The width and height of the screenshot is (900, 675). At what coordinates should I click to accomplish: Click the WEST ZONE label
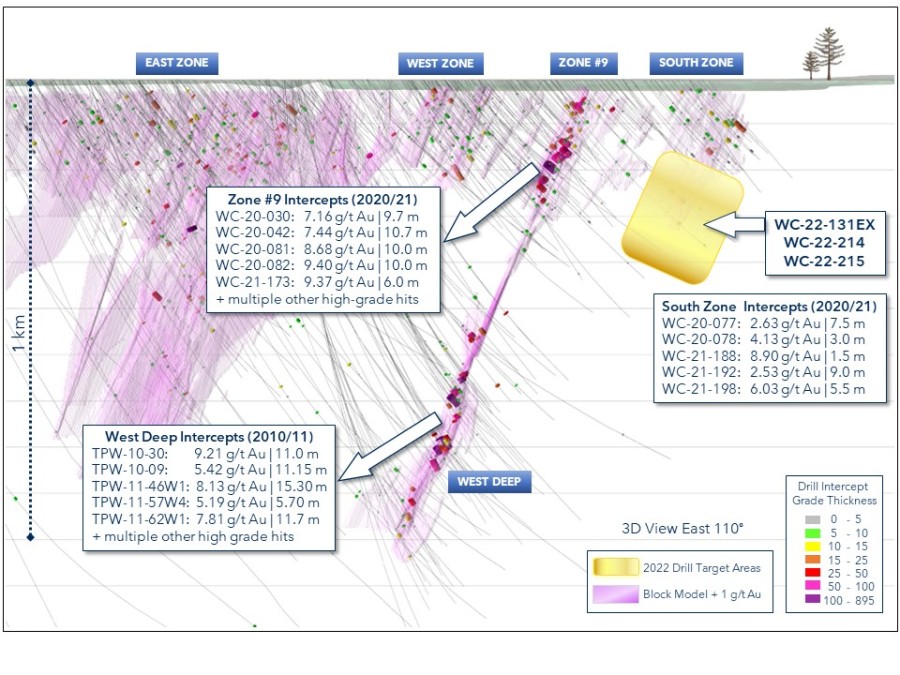click(441, 64)
